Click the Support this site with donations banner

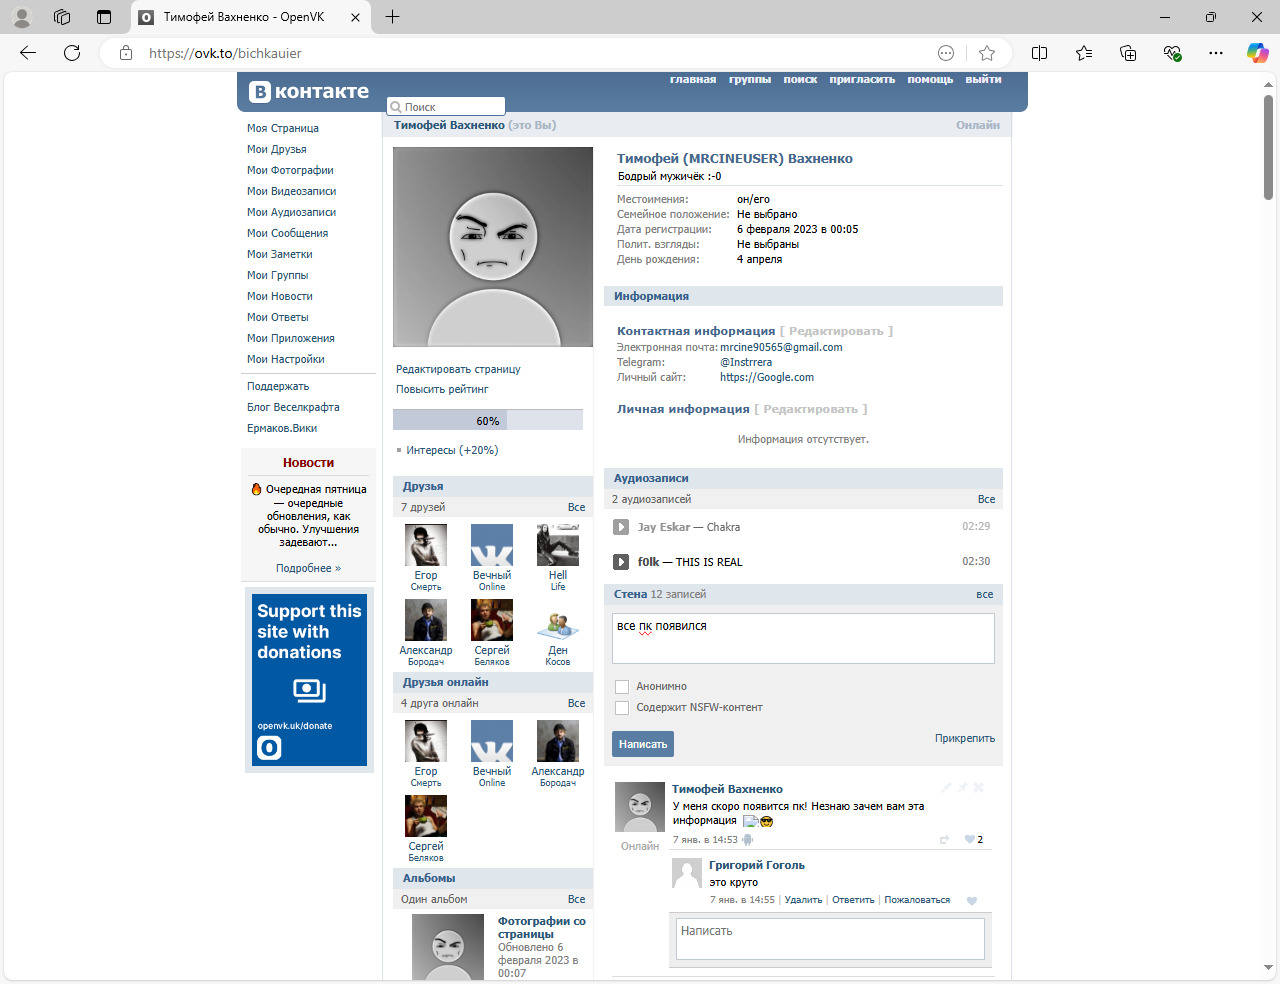309,679
